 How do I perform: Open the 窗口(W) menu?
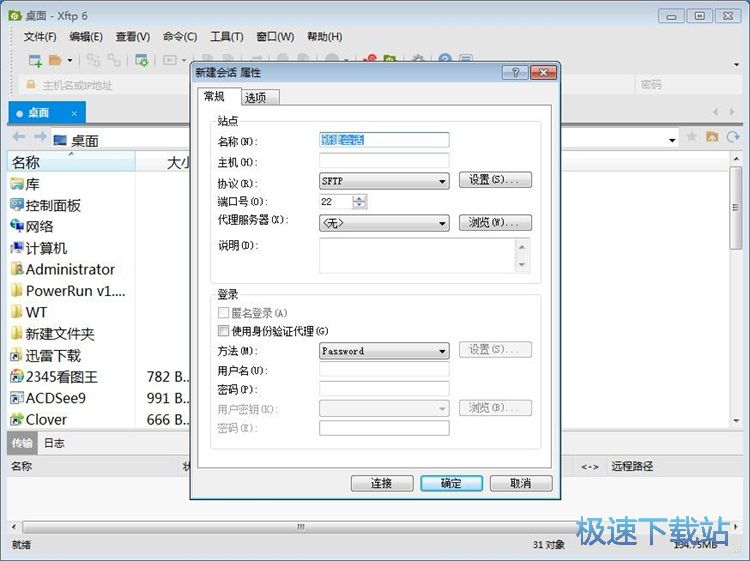click(275, 37)
